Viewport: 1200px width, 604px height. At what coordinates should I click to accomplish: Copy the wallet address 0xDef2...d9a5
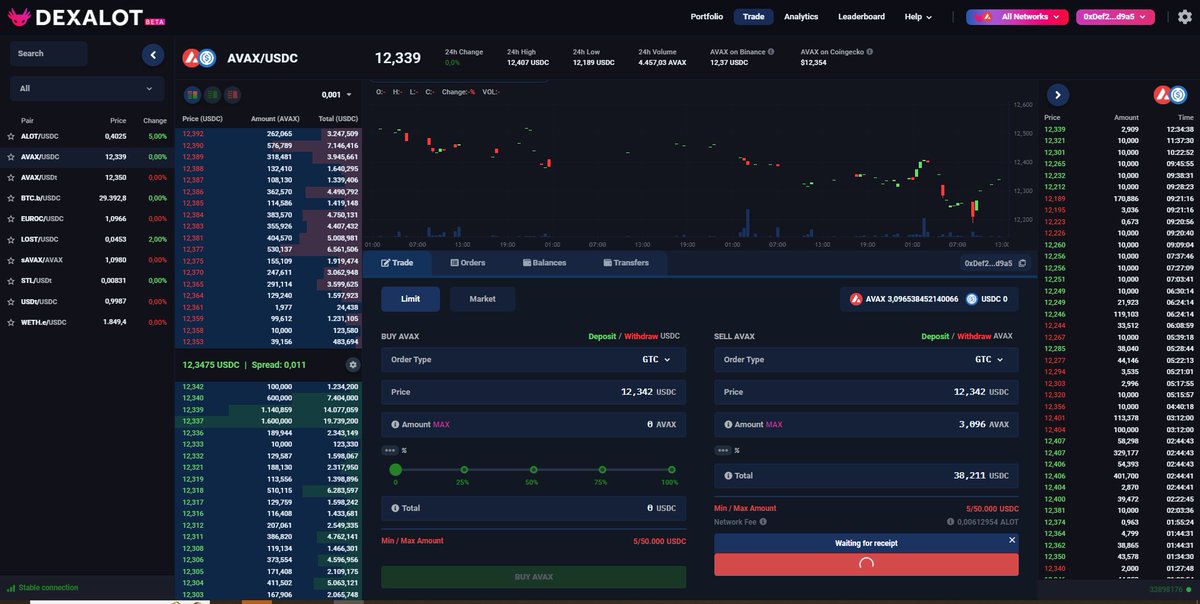[1022, 263]
